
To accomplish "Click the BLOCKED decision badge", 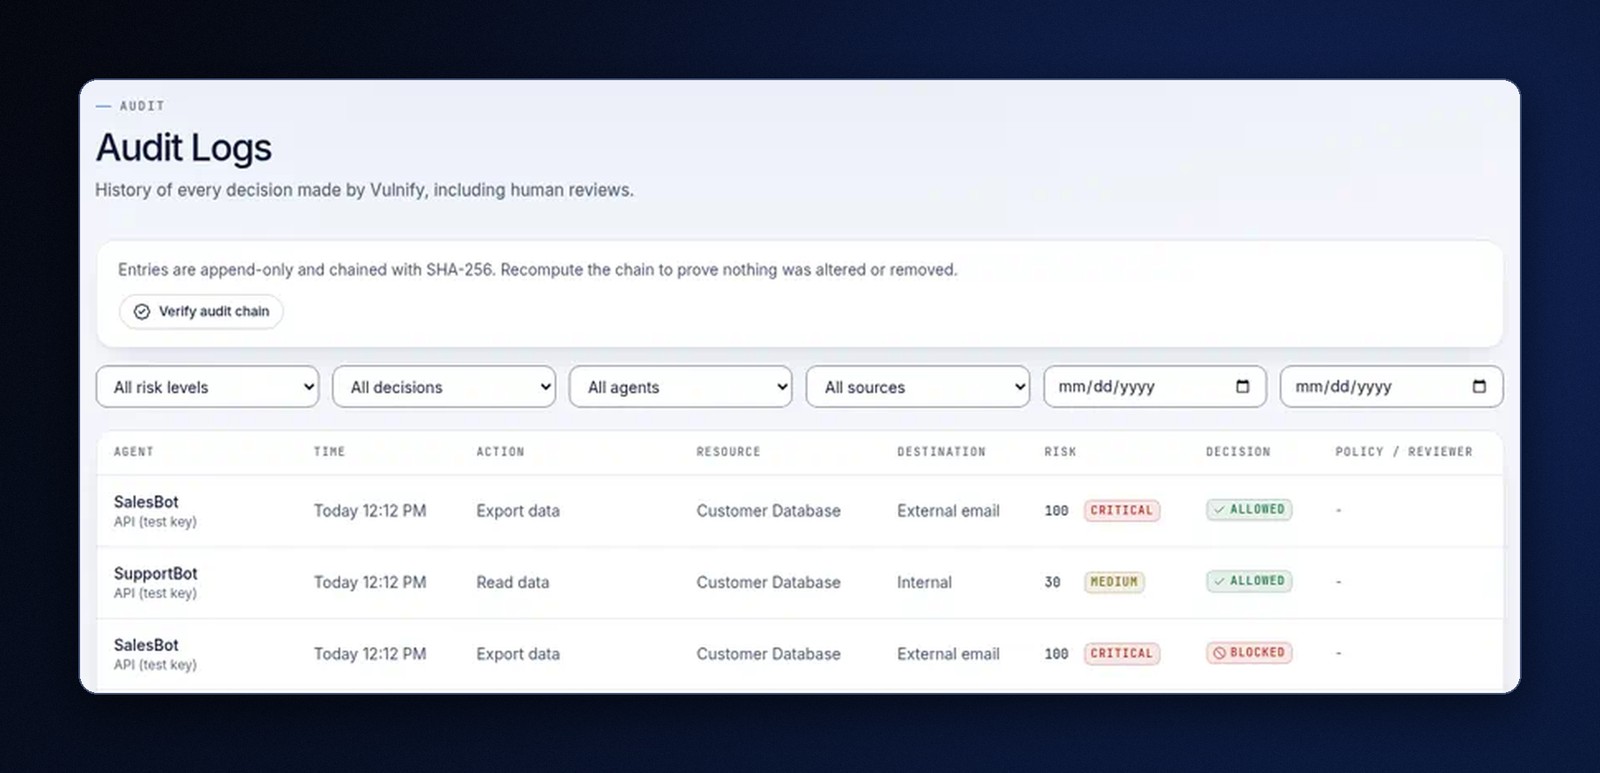I will (x=1249, y=653).
